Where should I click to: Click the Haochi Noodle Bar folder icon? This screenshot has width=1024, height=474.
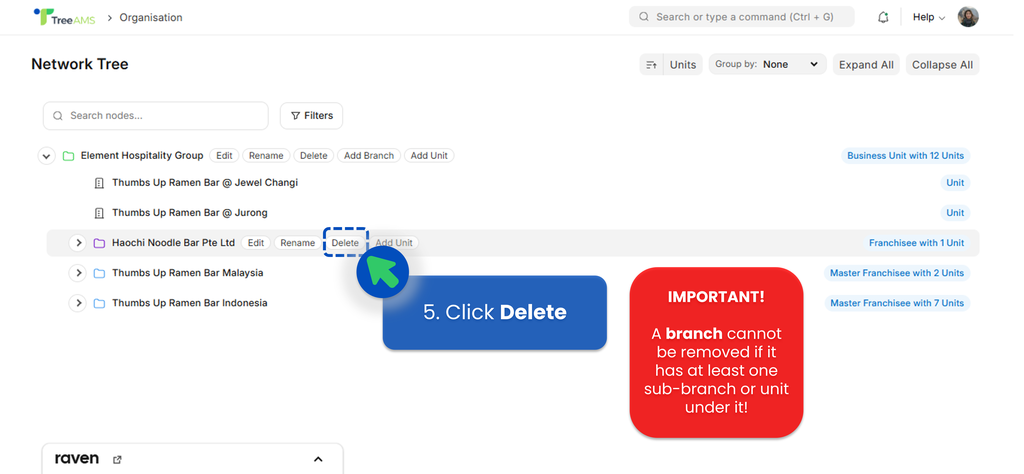point(99,243)
